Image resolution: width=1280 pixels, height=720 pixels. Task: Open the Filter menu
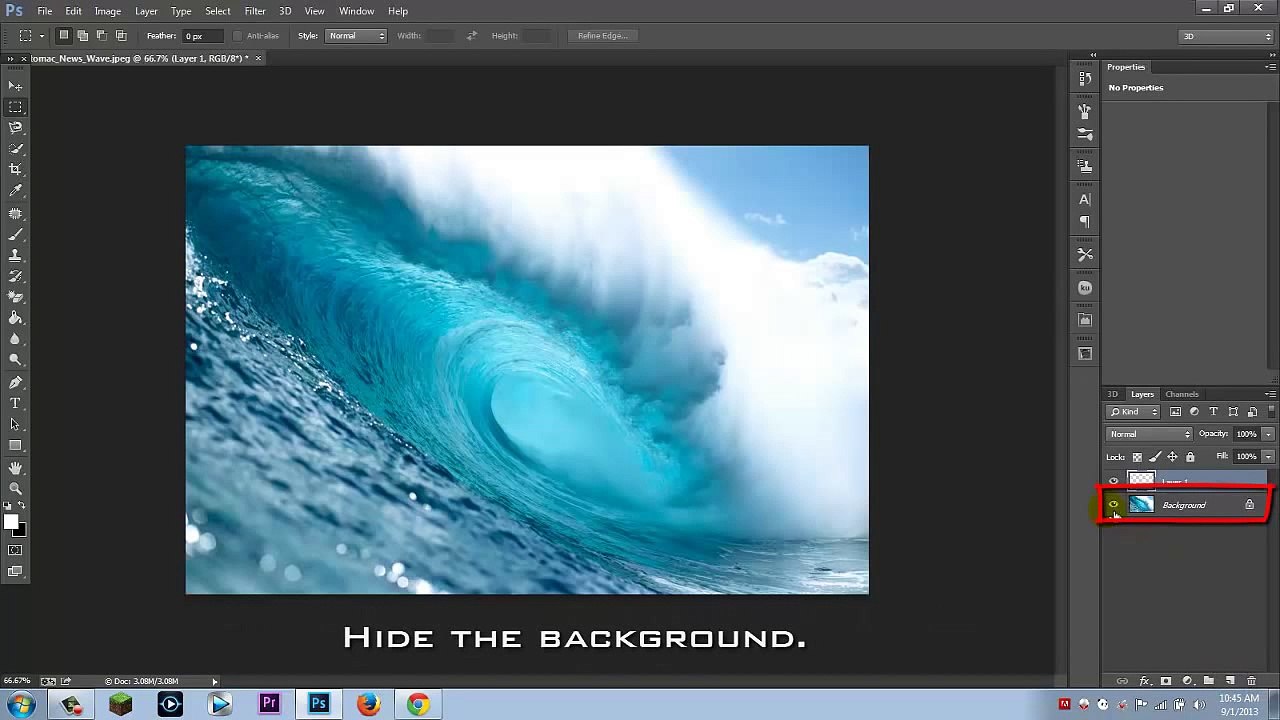tap(255, 11)
